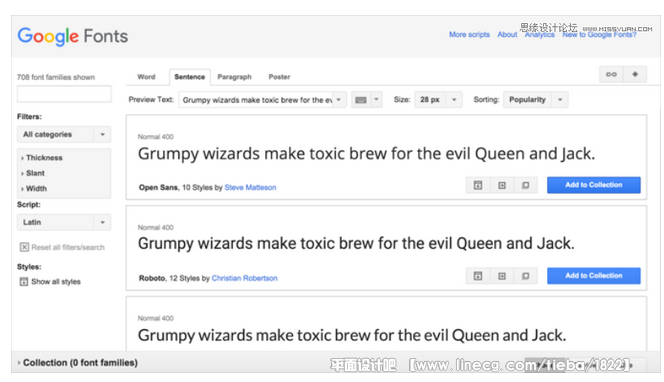Open the Latin script dropdown
The width and height of the screenshot is (664, 382).
click(x=64, y=222)
